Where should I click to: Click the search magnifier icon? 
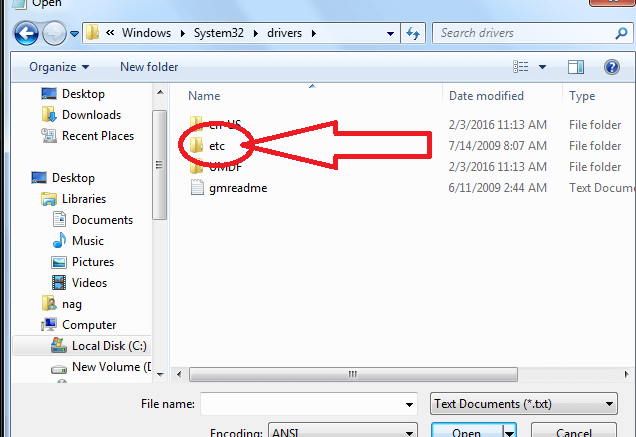pos(621,33)
